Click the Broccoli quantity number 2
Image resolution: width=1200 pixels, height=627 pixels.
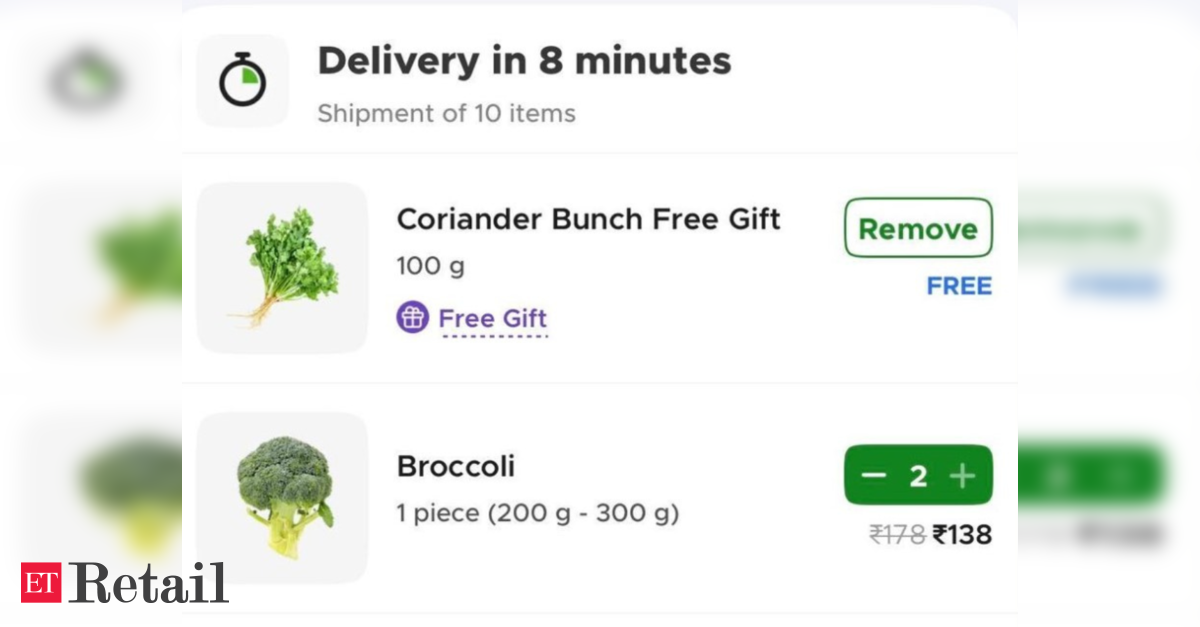point(918,476)
